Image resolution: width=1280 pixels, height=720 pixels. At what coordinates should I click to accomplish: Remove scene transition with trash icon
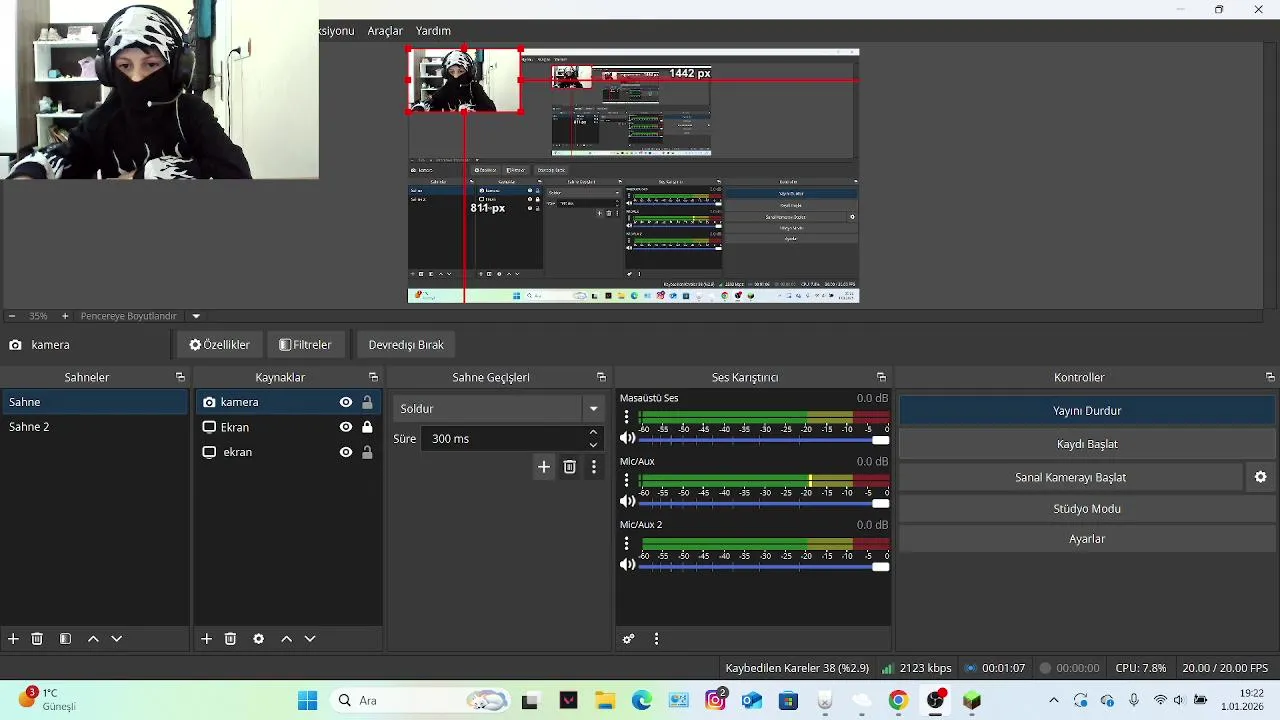tap(569, 466)
